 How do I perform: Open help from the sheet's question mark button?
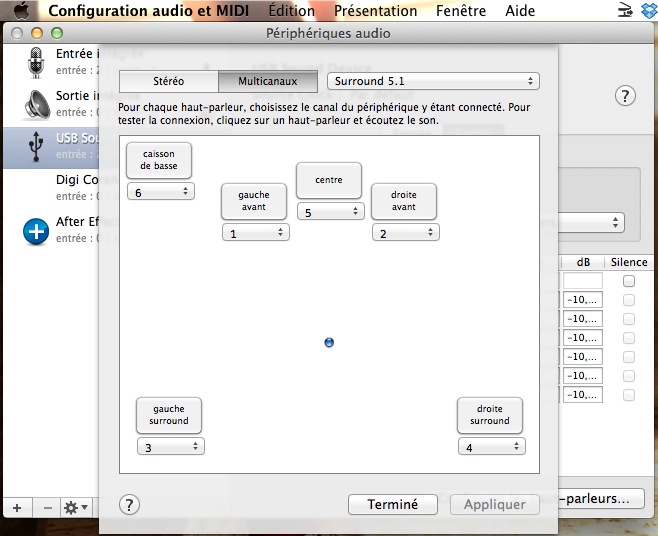[x=129, y=505]
